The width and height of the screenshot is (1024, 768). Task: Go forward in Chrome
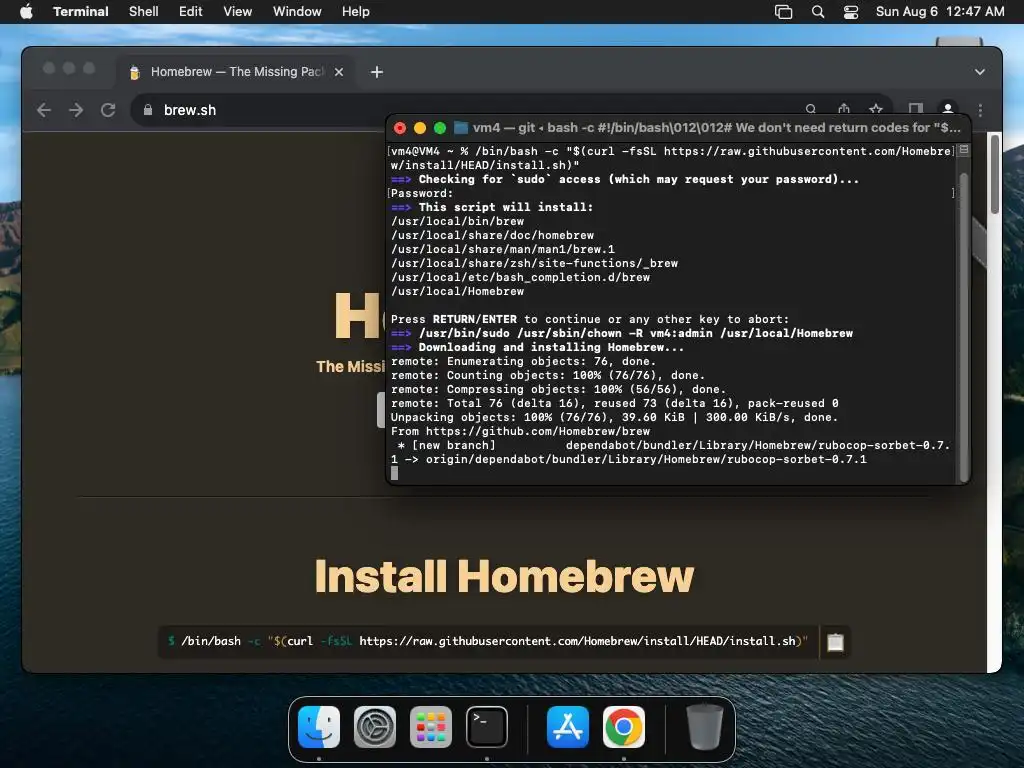click(x=76, y=110)
